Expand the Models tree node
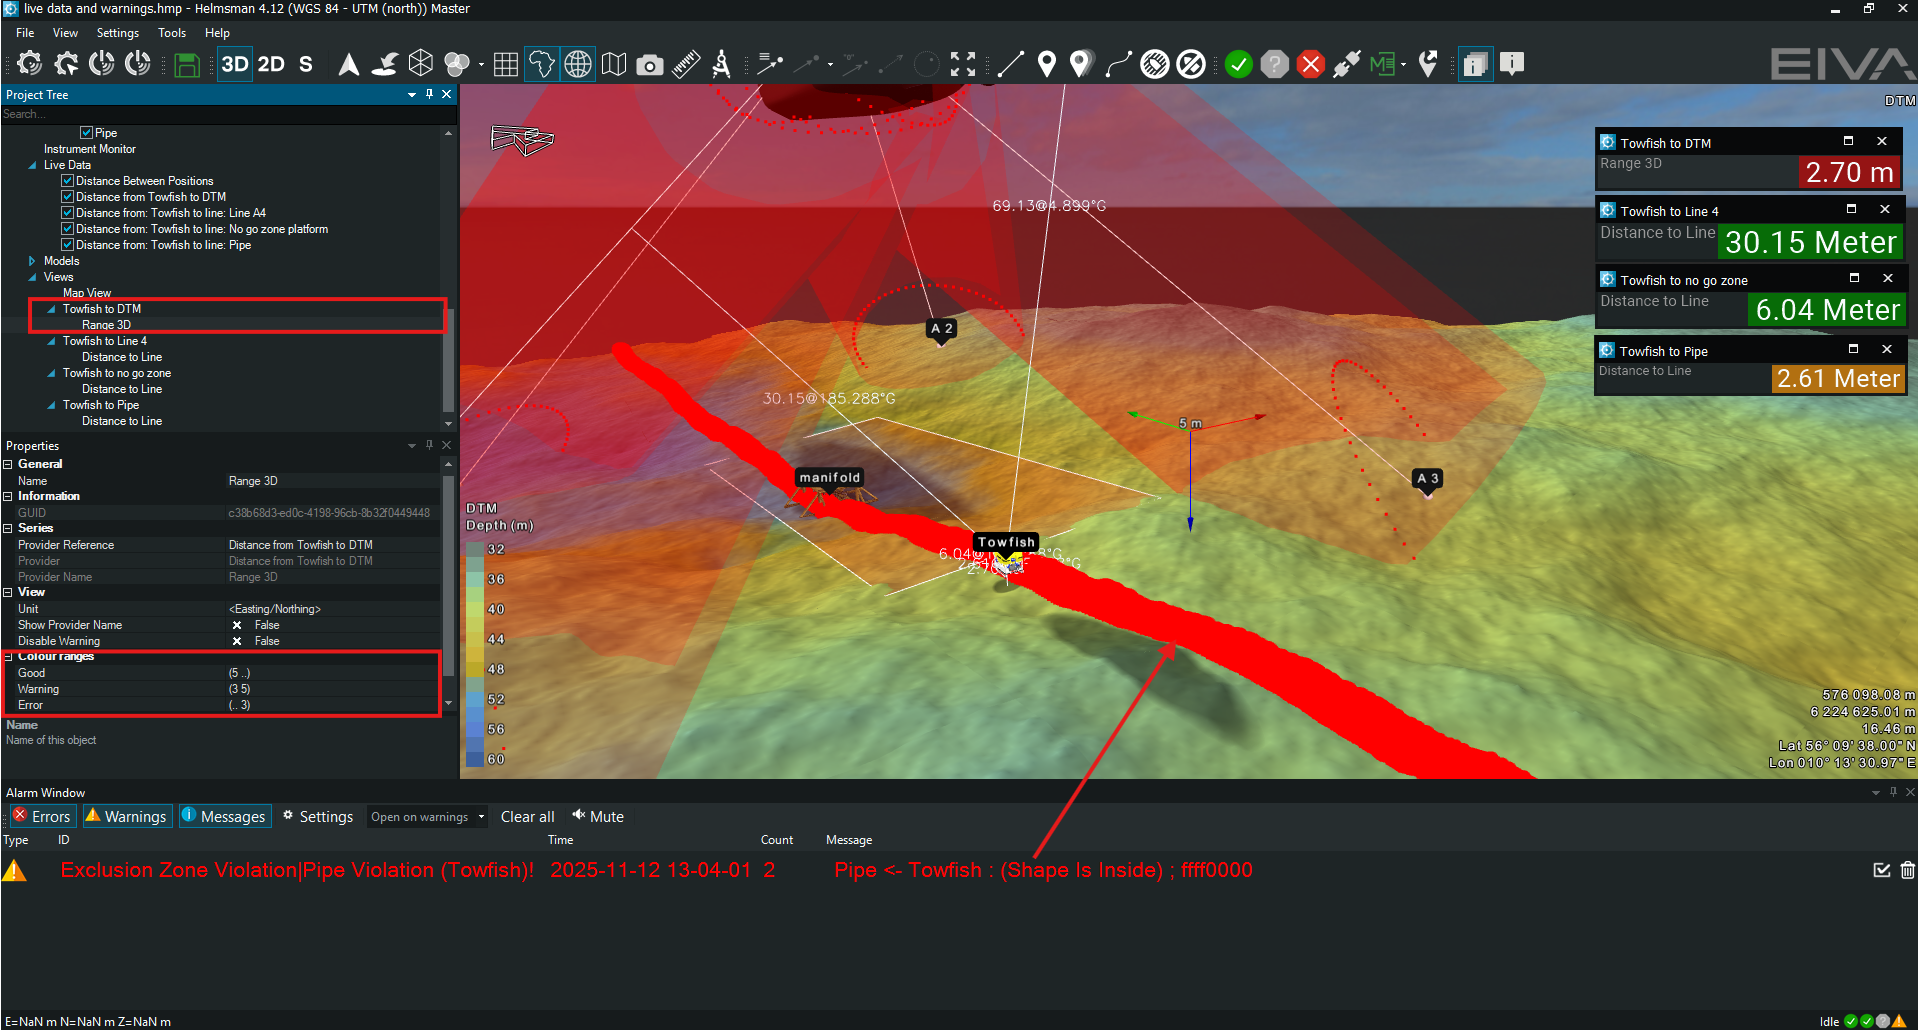This screenshot has height=1030, width=1918. [x=32, y=261]
